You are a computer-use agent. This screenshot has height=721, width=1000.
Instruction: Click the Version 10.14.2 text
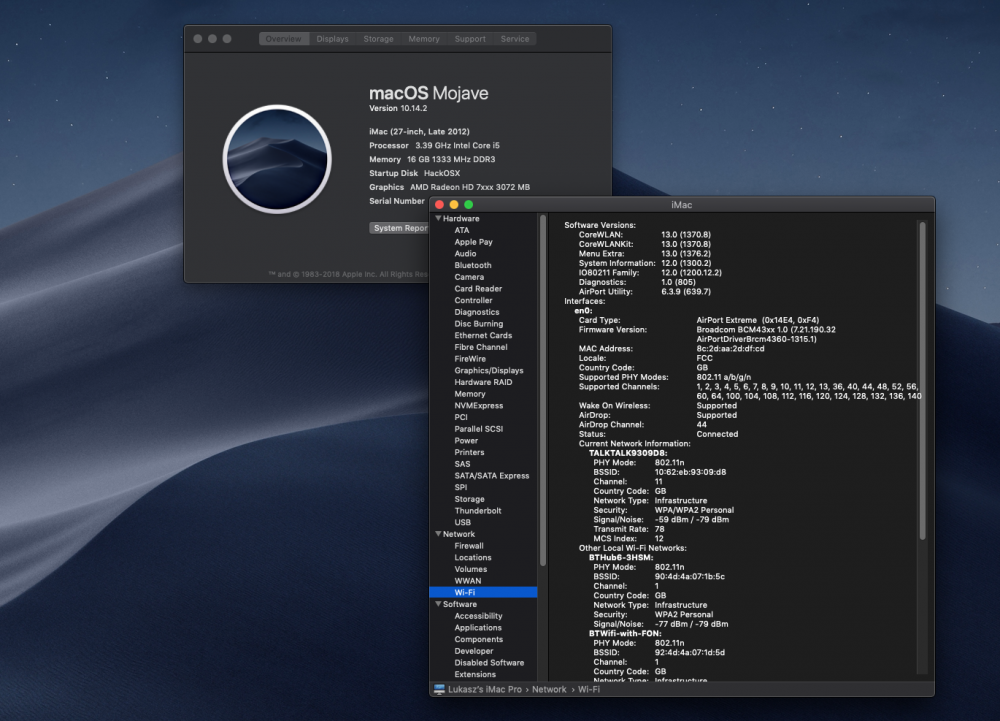point(398,108)
